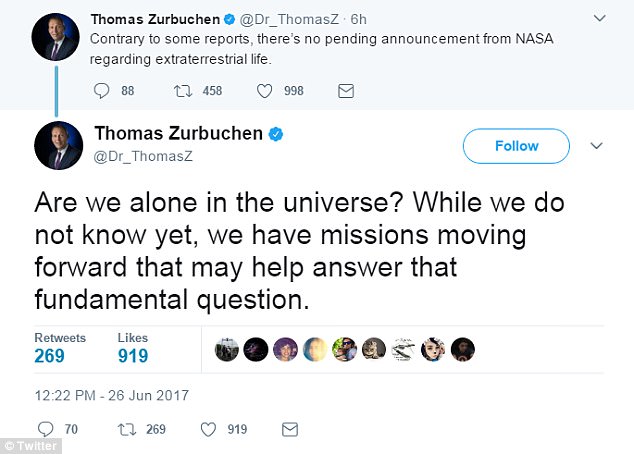
Task: Click the cat avatar among likers
Action: click(374, 349)
